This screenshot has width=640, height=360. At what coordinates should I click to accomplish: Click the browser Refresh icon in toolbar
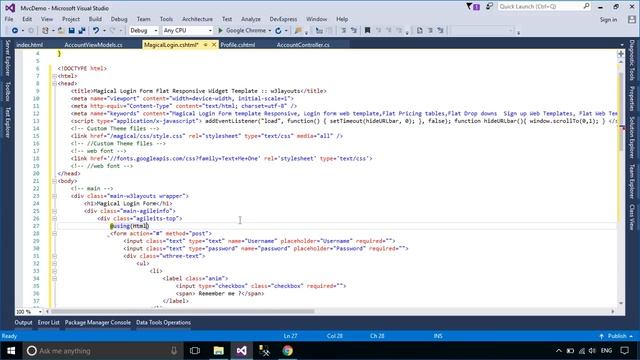coord(278,31)
